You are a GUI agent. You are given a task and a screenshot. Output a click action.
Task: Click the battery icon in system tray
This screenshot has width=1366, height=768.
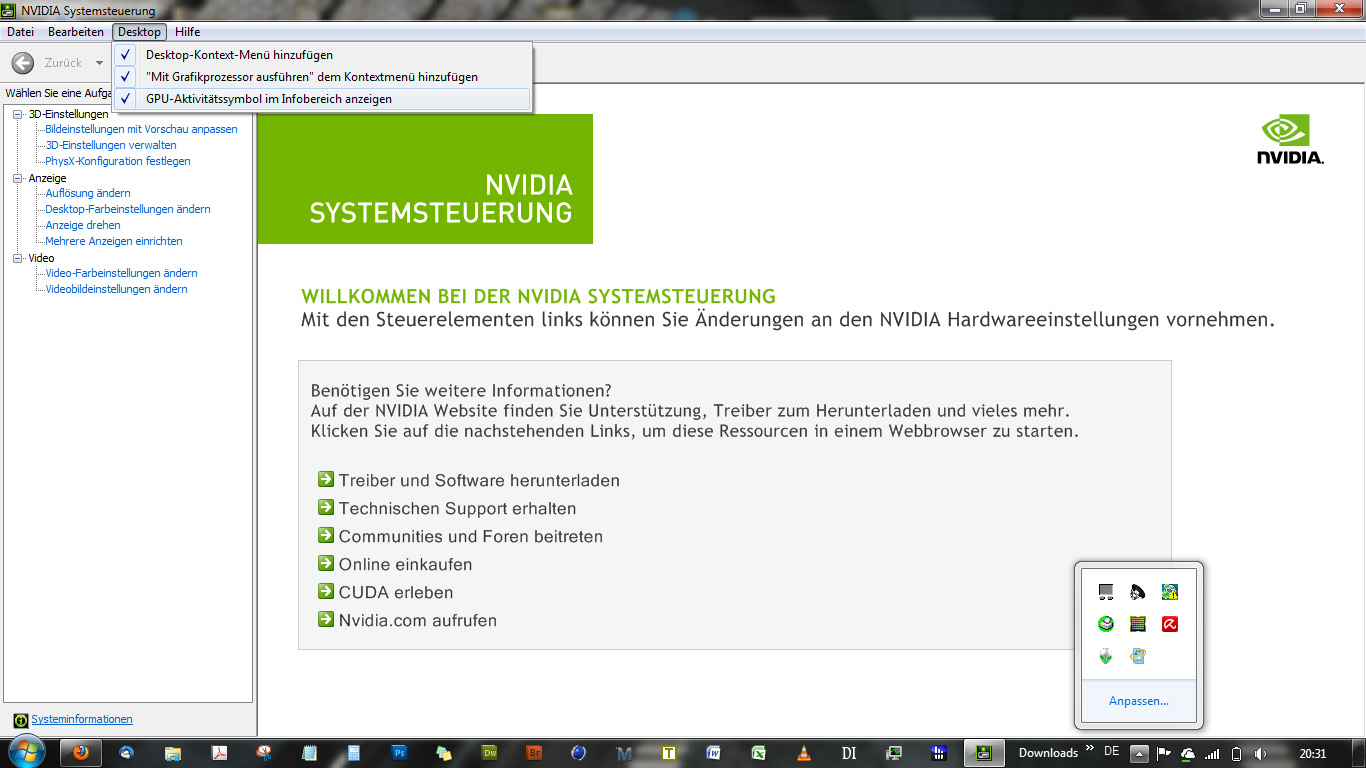click(1236, 754)
